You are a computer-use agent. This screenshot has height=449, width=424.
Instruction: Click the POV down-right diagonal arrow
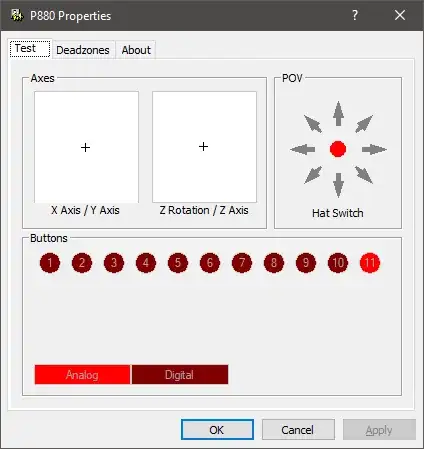click(364, 175)
